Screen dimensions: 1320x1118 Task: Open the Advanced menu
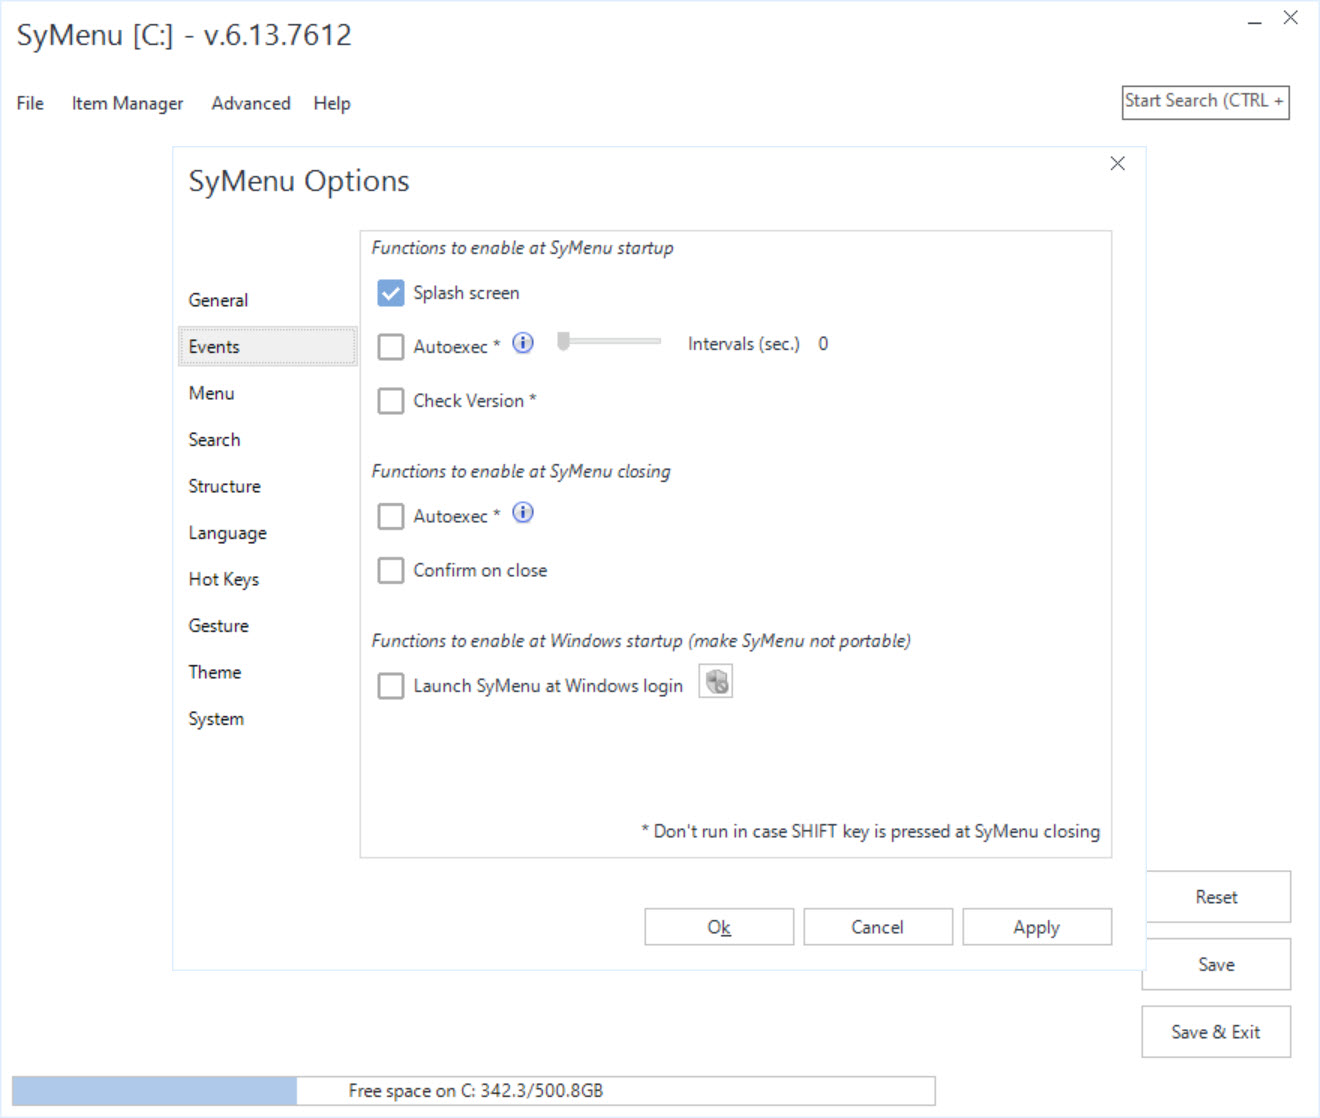point(251,103)
